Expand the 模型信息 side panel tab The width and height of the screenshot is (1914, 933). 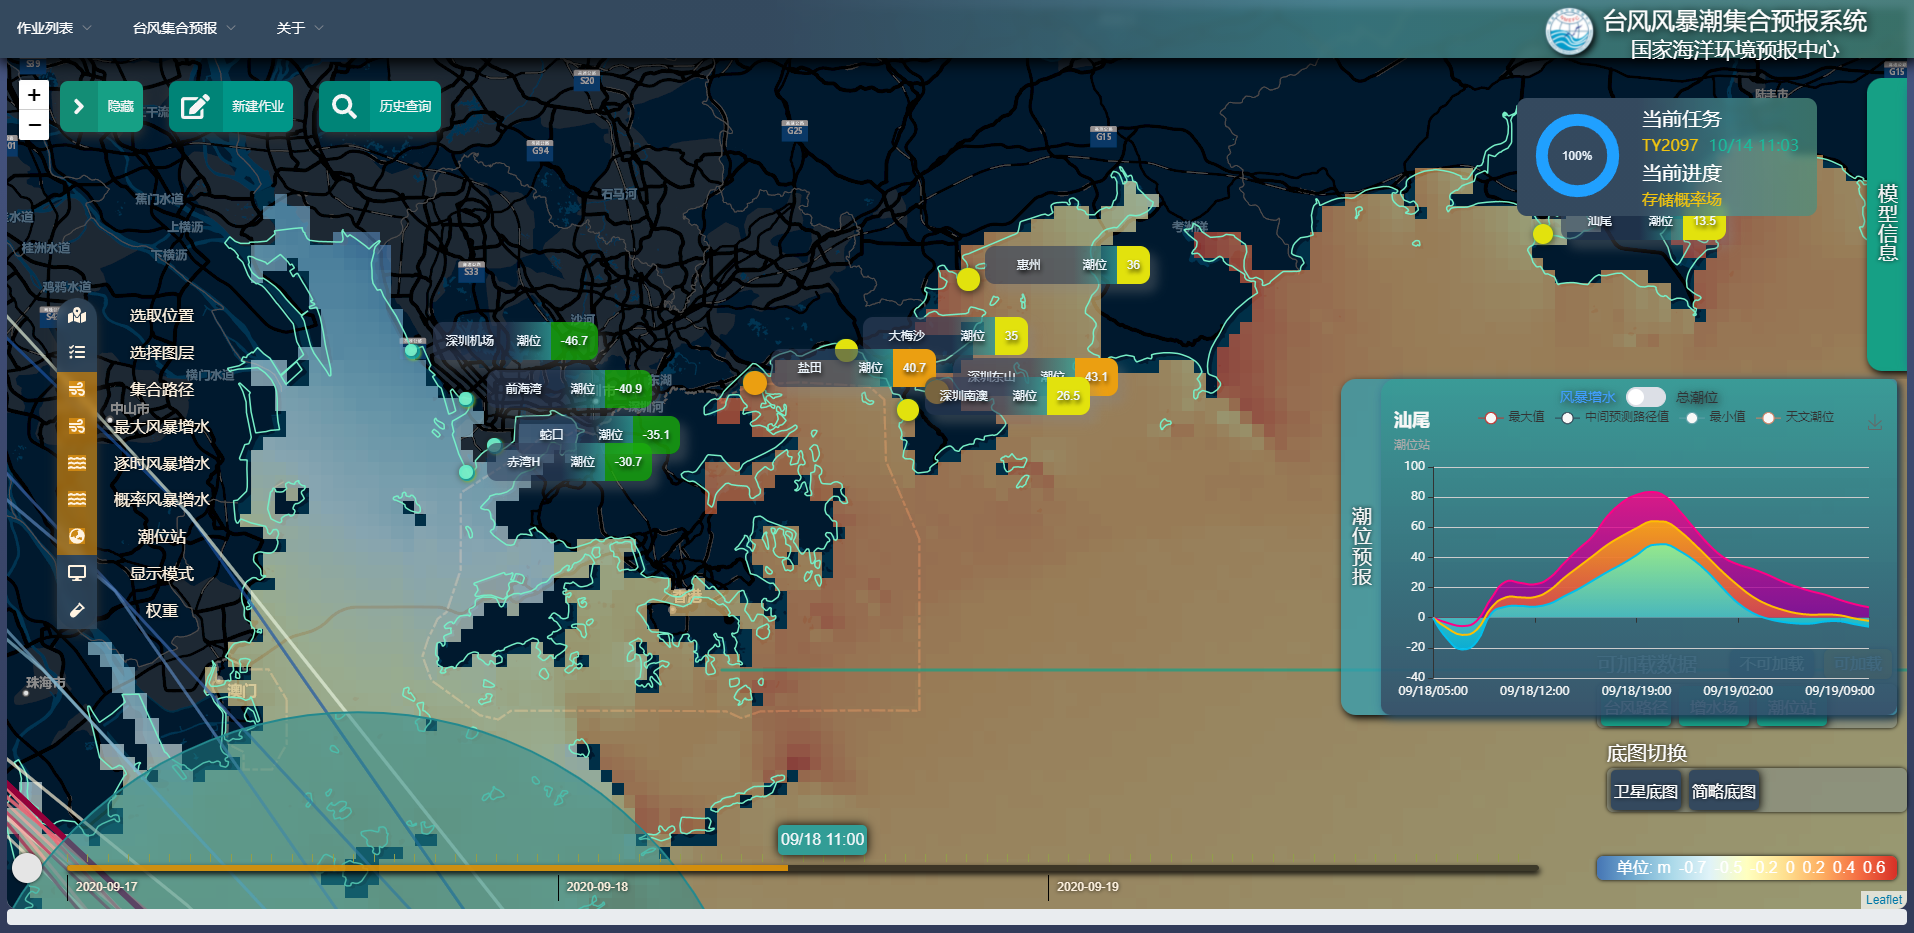pyautogui.click(x=1887, y=223)
